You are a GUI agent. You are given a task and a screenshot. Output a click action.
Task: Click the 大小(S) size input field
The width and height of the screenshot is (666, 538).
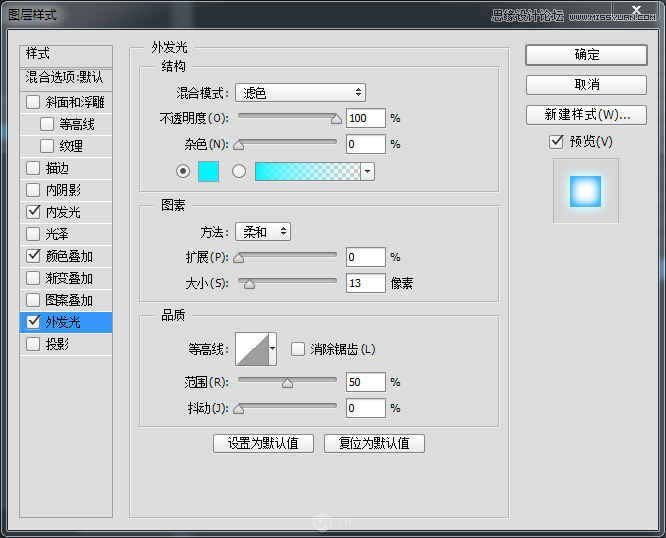pyautogui.click(x=366, y=283)
